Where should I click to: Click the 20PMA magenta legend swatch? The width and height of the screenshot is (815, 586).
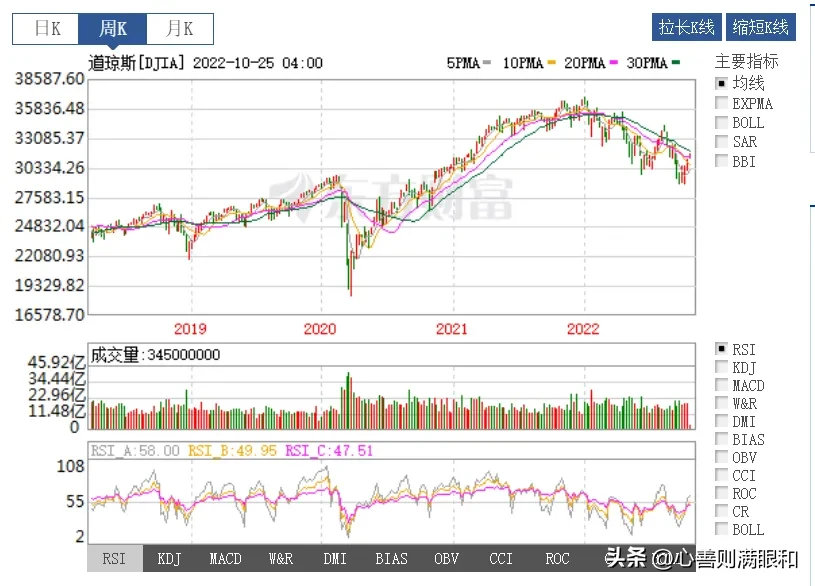pos(614,63)
